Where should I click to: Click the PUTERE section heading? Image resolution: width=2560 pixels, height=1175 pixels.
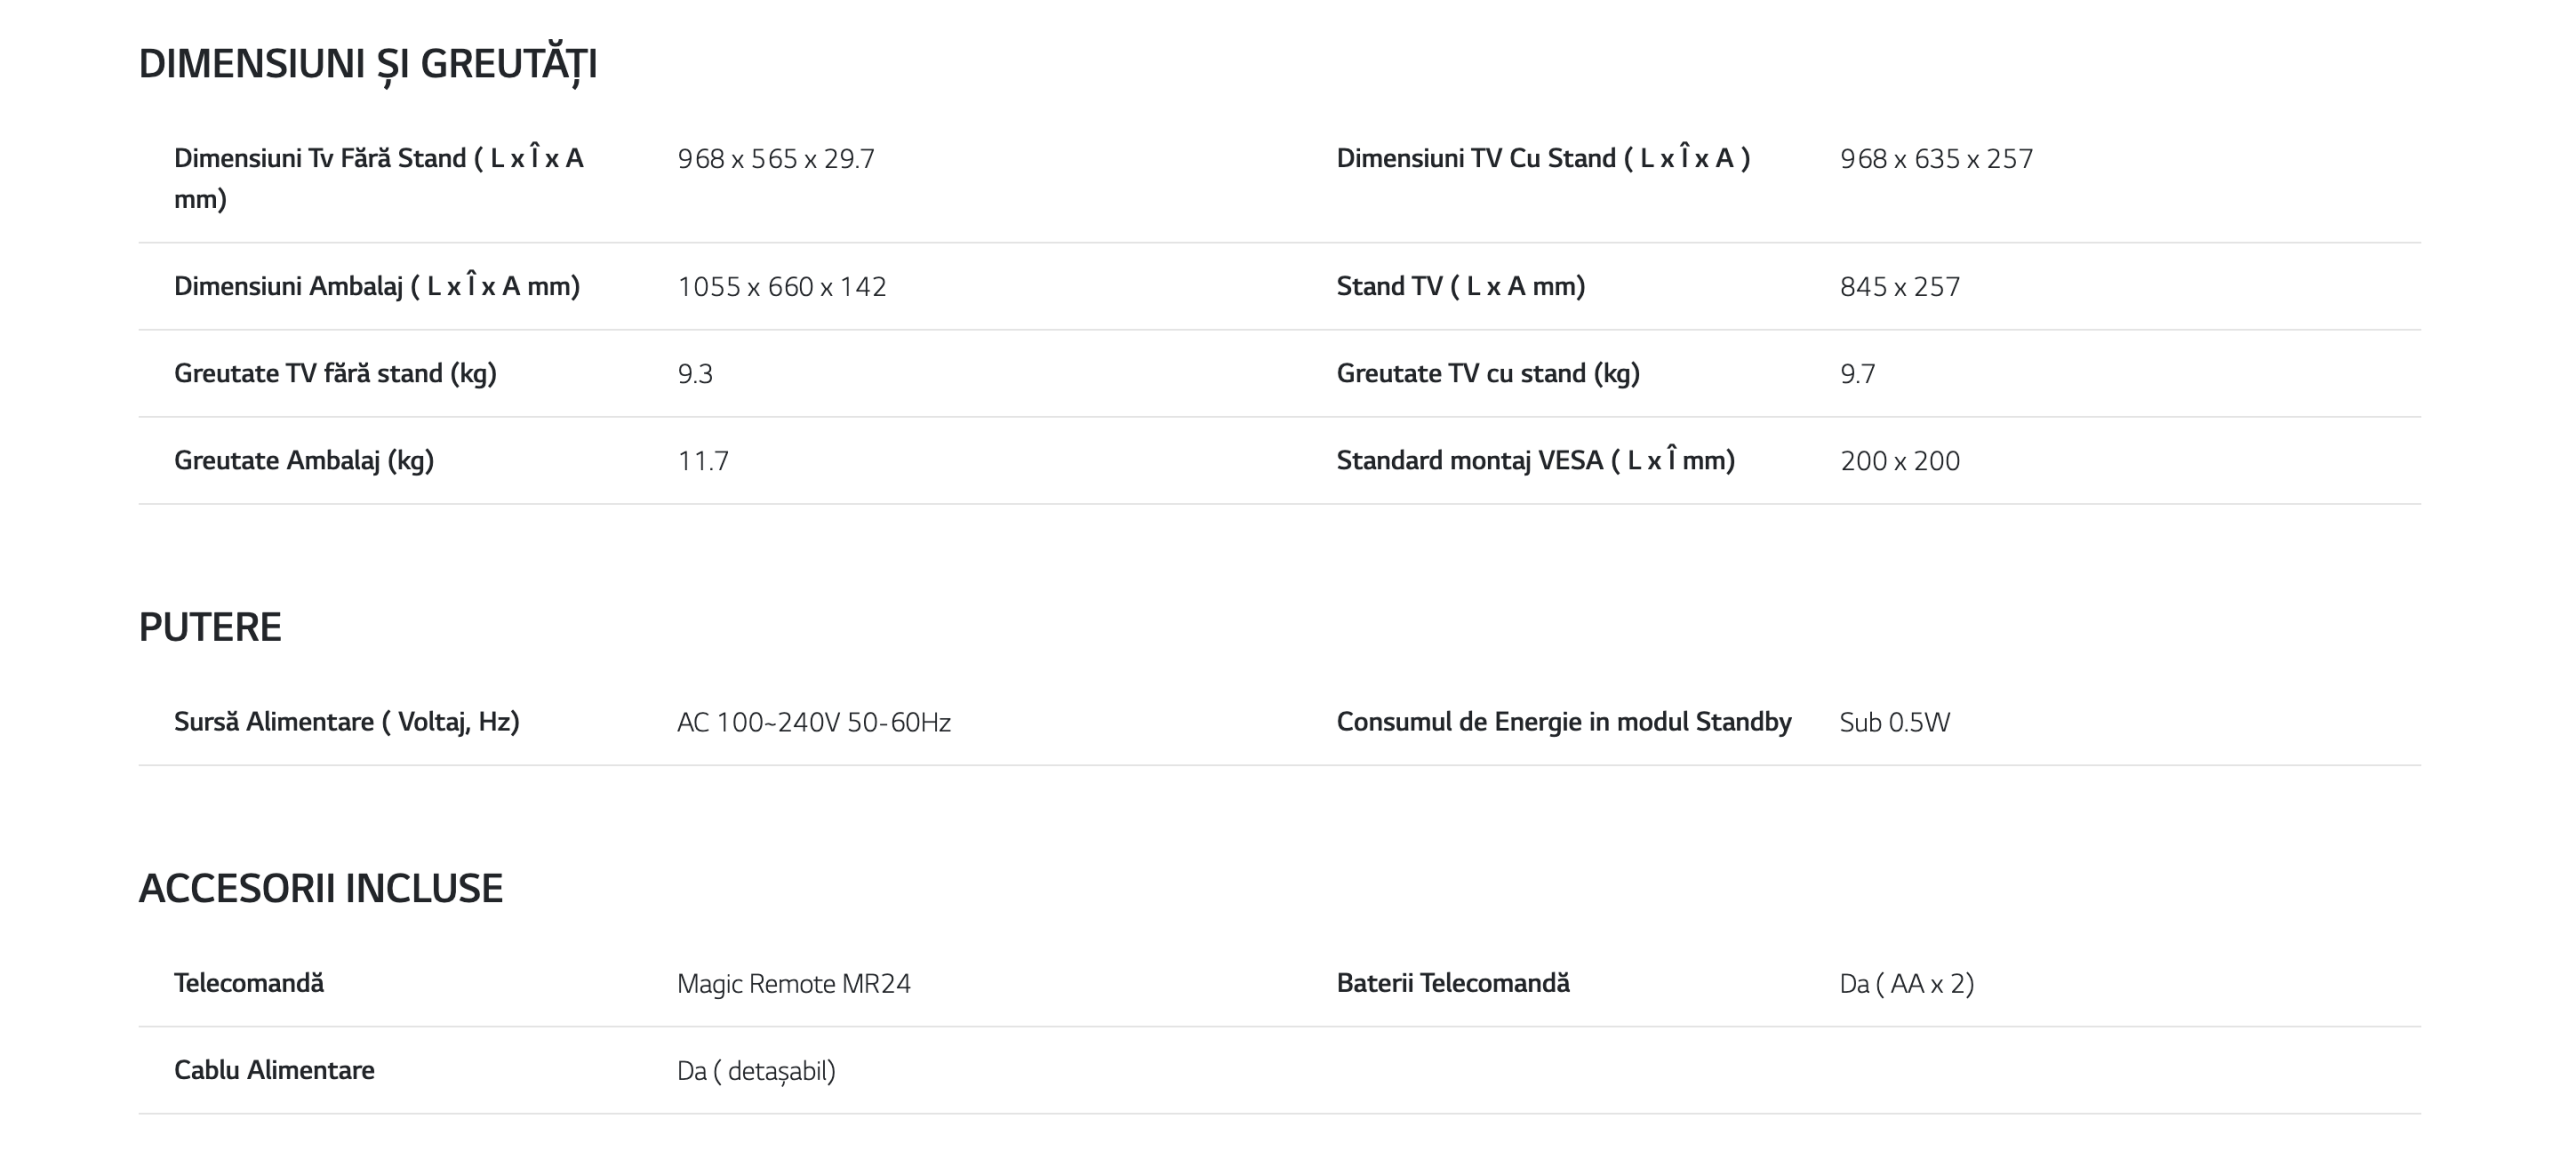(210, 627)
